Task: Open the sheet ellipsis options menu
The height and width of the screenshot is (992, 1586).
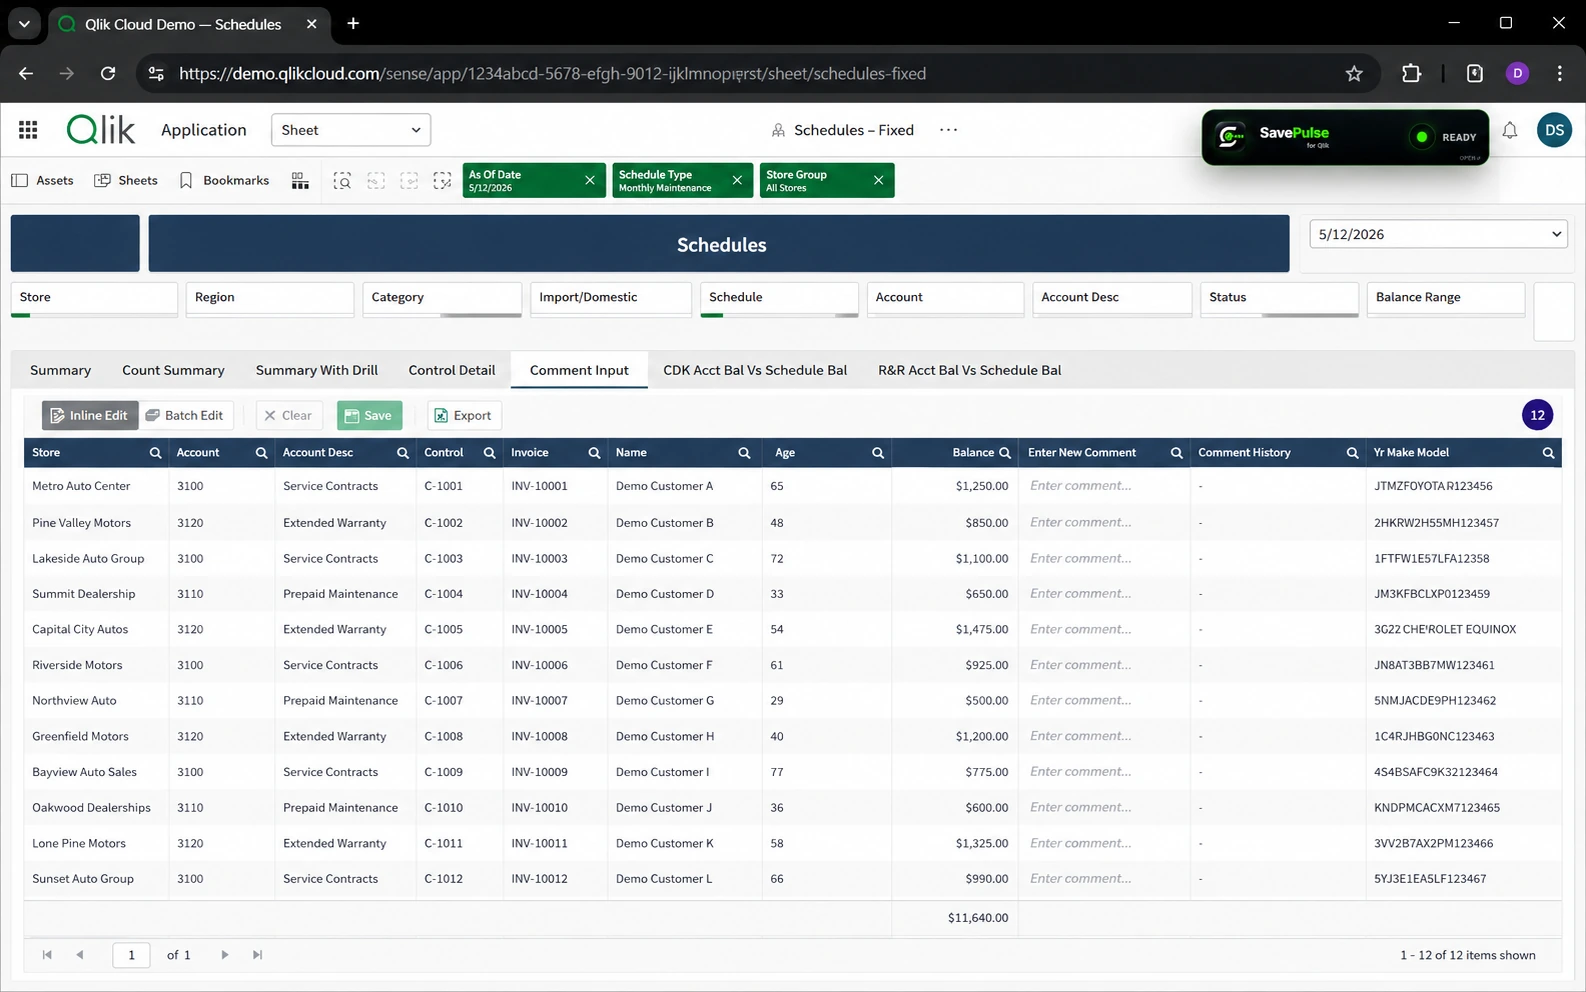Action: (x=948, y=130)
